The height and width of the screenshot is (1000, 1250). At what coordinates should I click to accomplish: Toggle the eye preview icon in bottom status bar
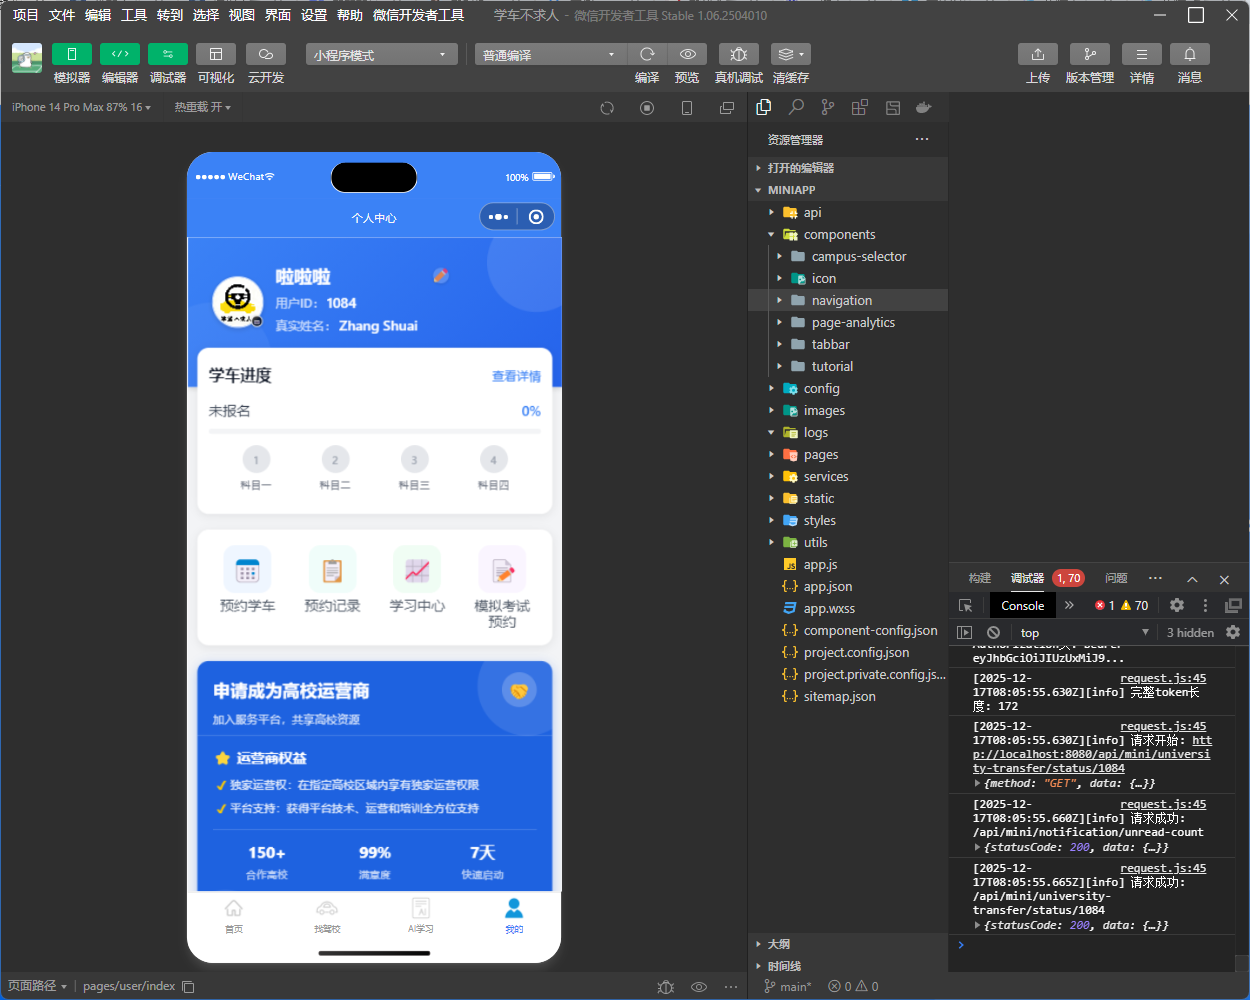699,986
